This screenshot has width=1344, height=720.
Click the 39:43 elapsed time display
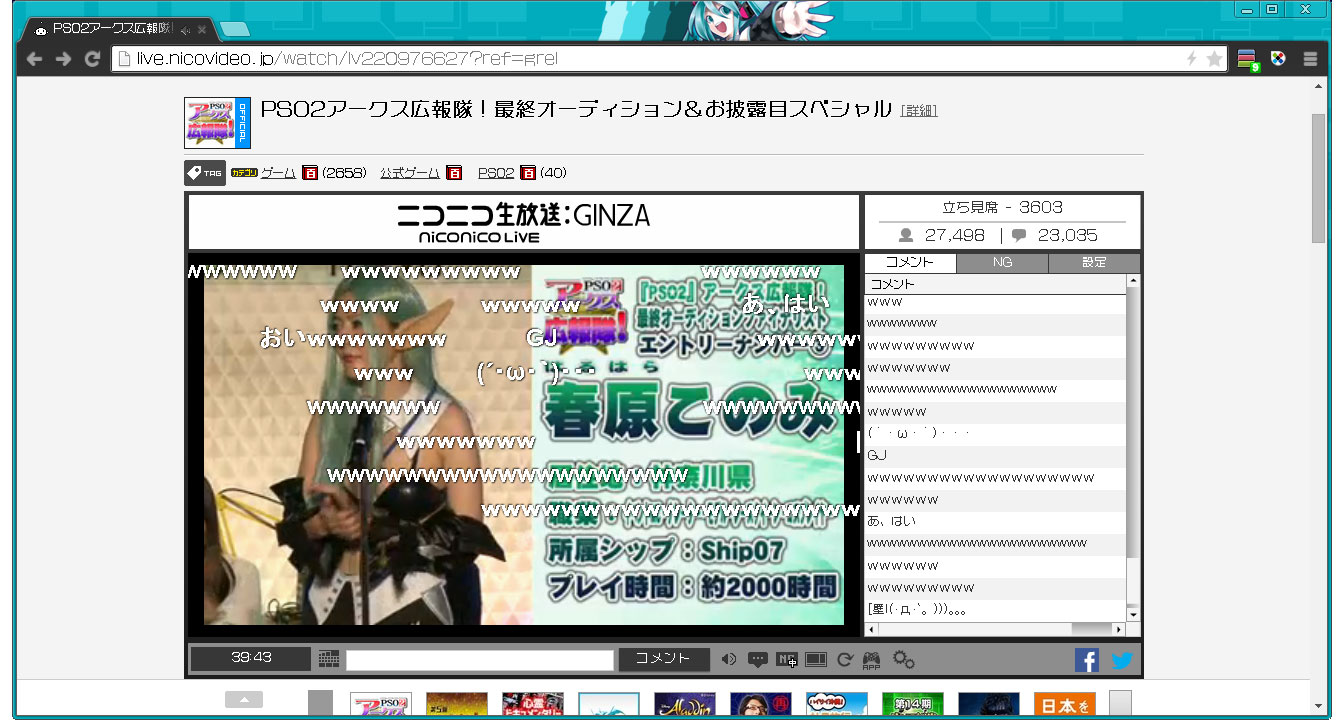tap(251, 658)
